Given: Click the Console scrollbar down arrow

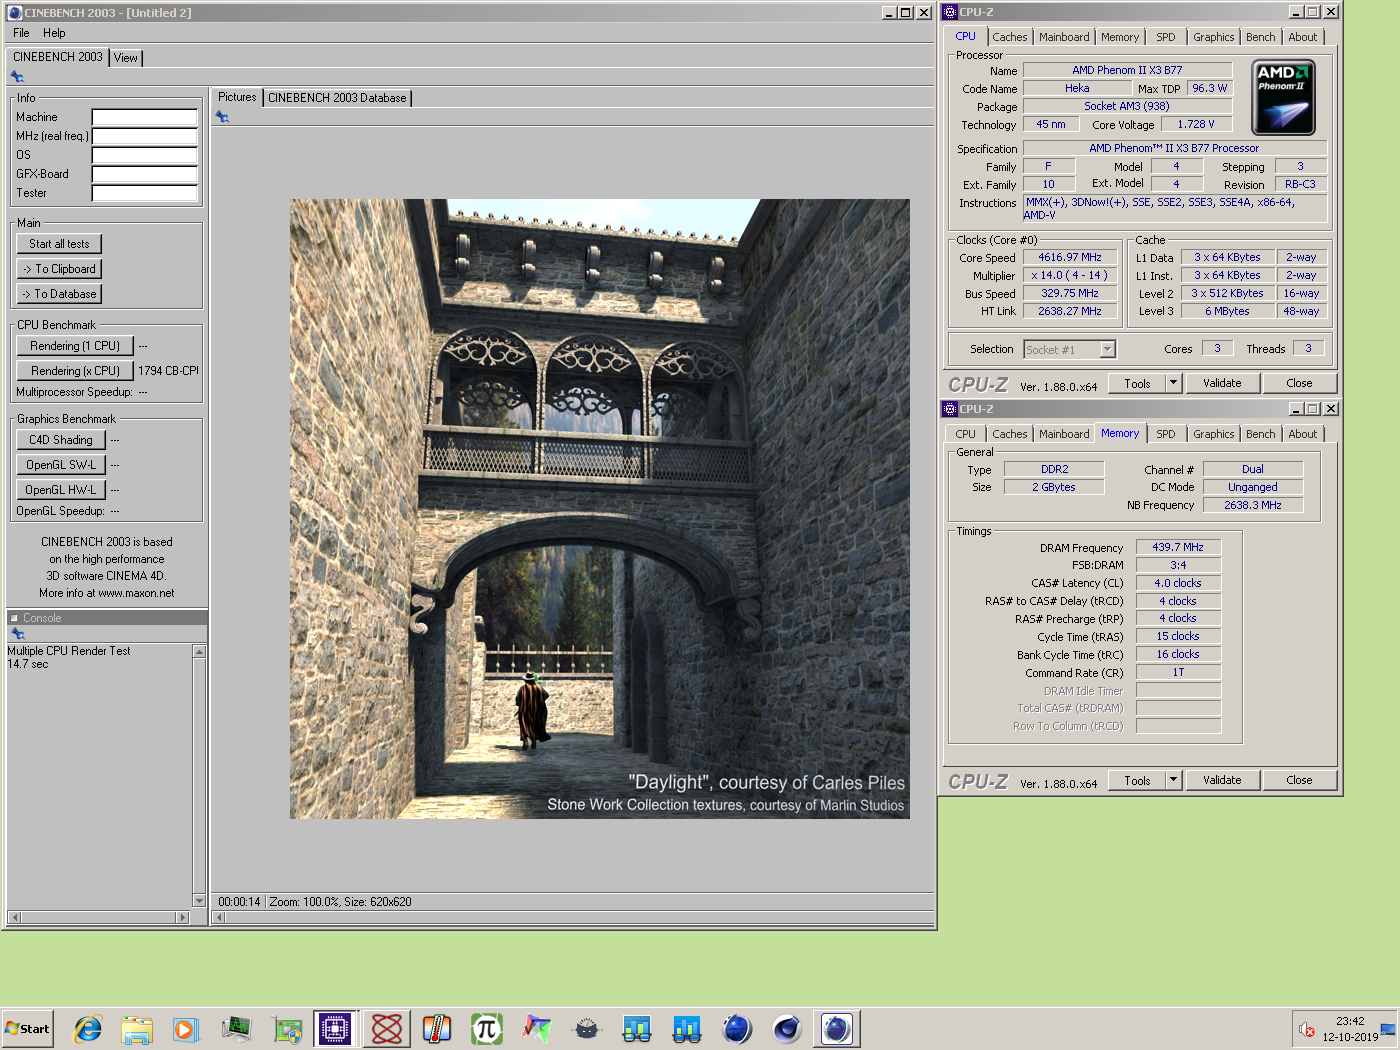Looking at the screenshot, I should click(199, 901).
